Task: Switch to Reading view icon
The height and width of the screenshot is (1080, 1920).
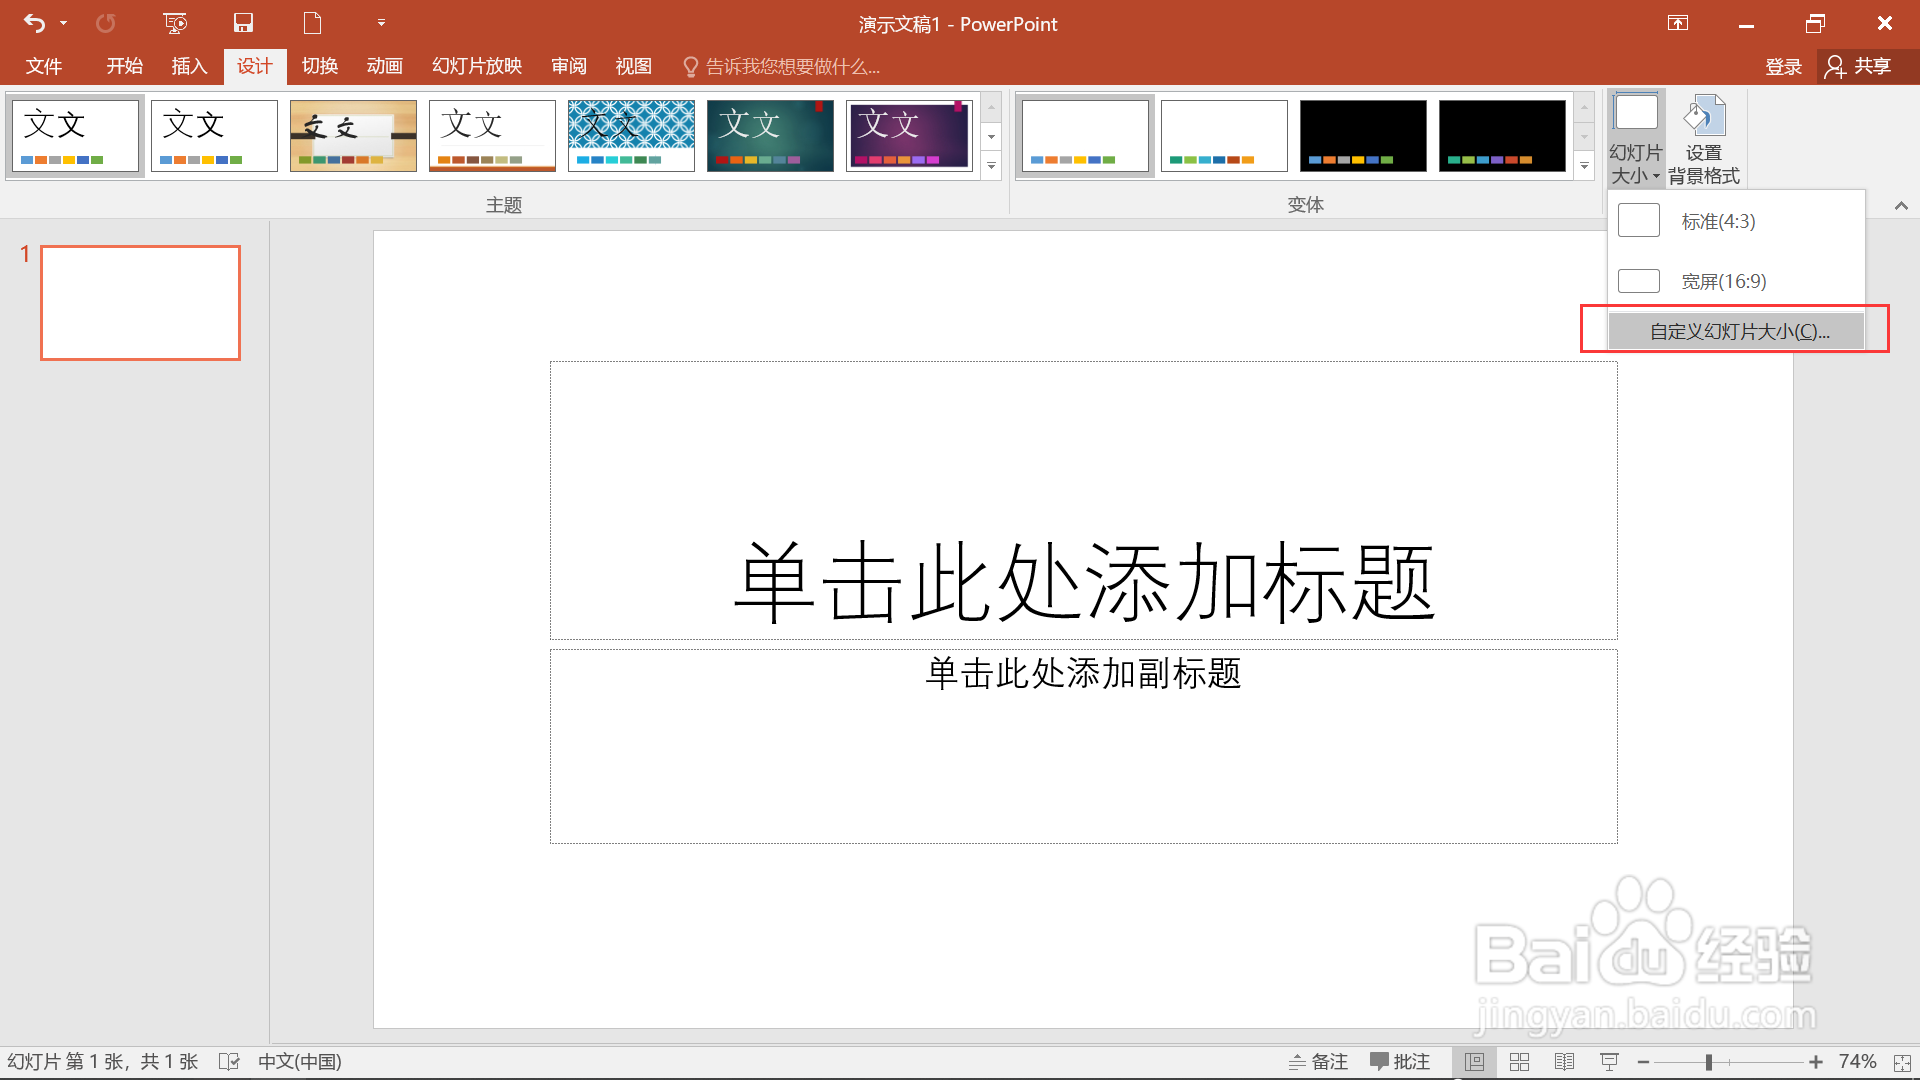Action: 1564,1062
